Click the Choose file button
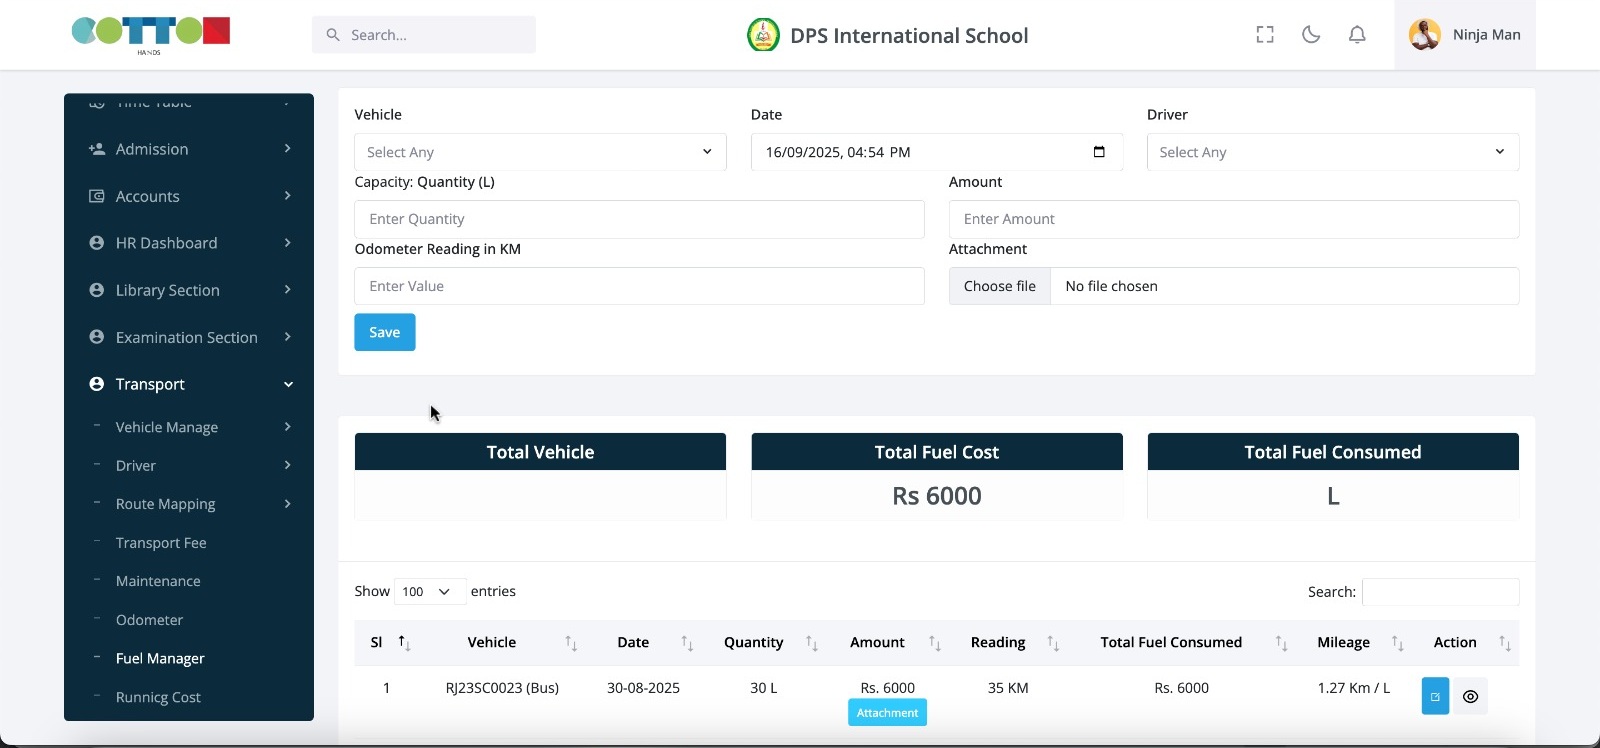Image resolution: width=1600 pixels, height=748 pixels. pyautogui.click(x=999, y=286)
